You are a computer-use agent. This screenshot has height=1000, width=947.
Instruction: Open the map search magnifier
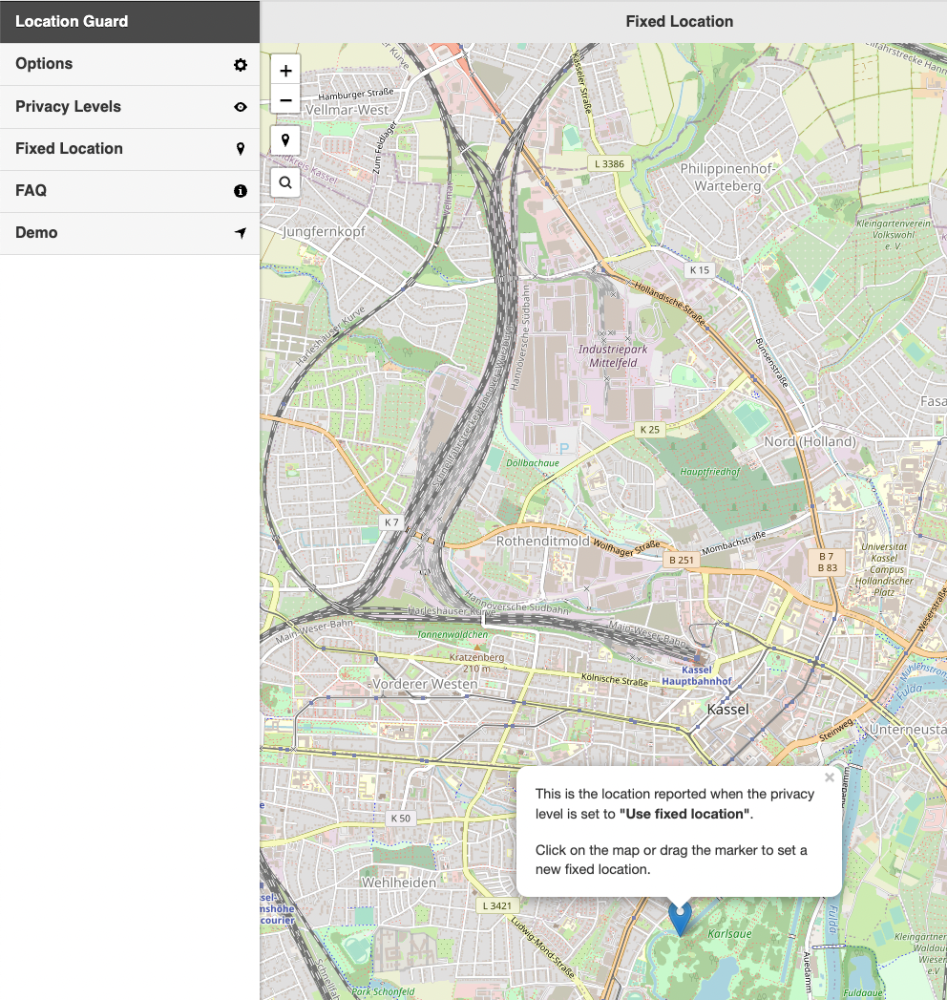(285, 182)
